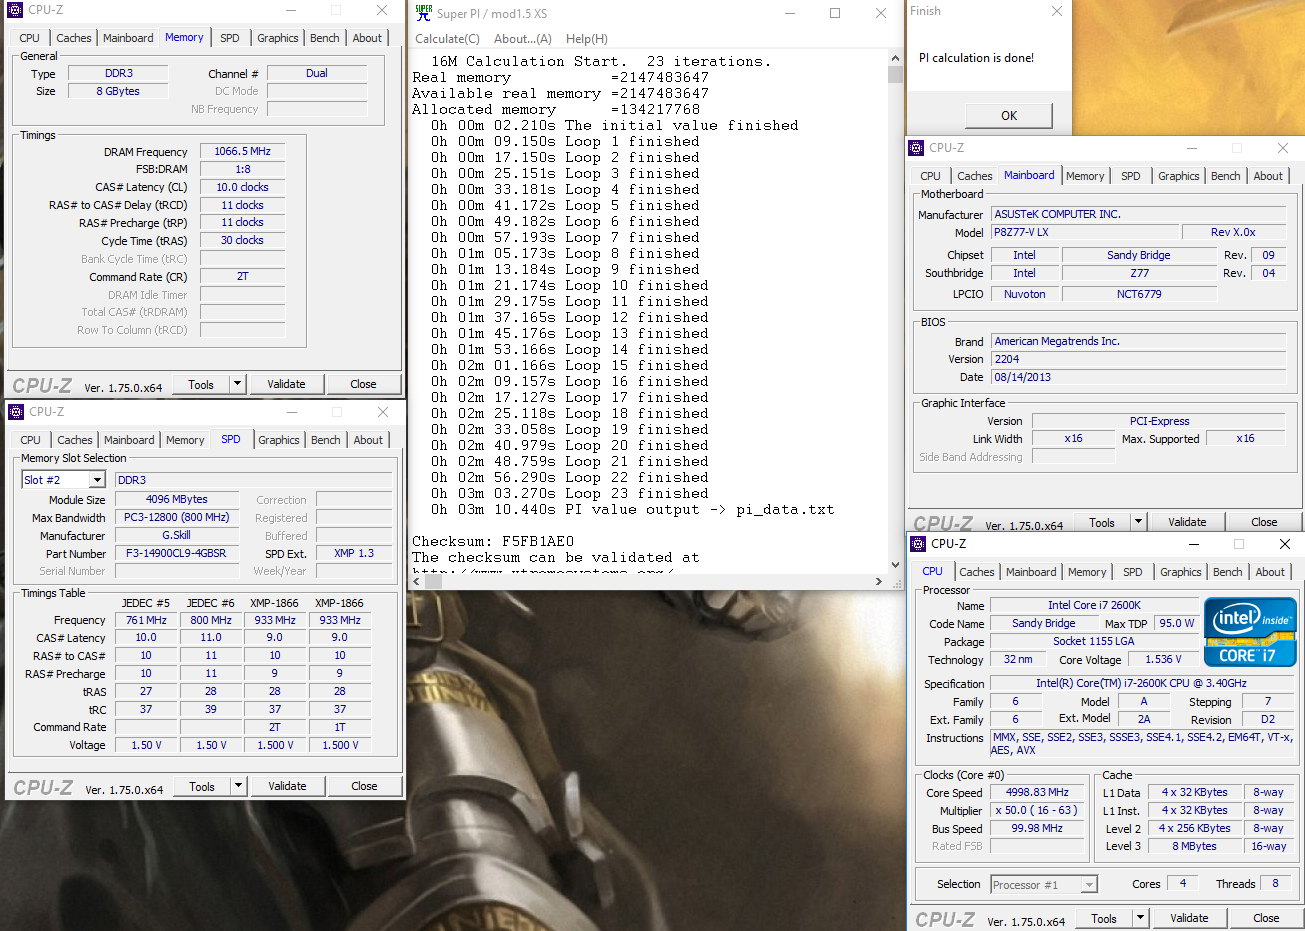Switch to CPU tab in Memory window
1305x931 pixels.
click(x=30, y=38)
